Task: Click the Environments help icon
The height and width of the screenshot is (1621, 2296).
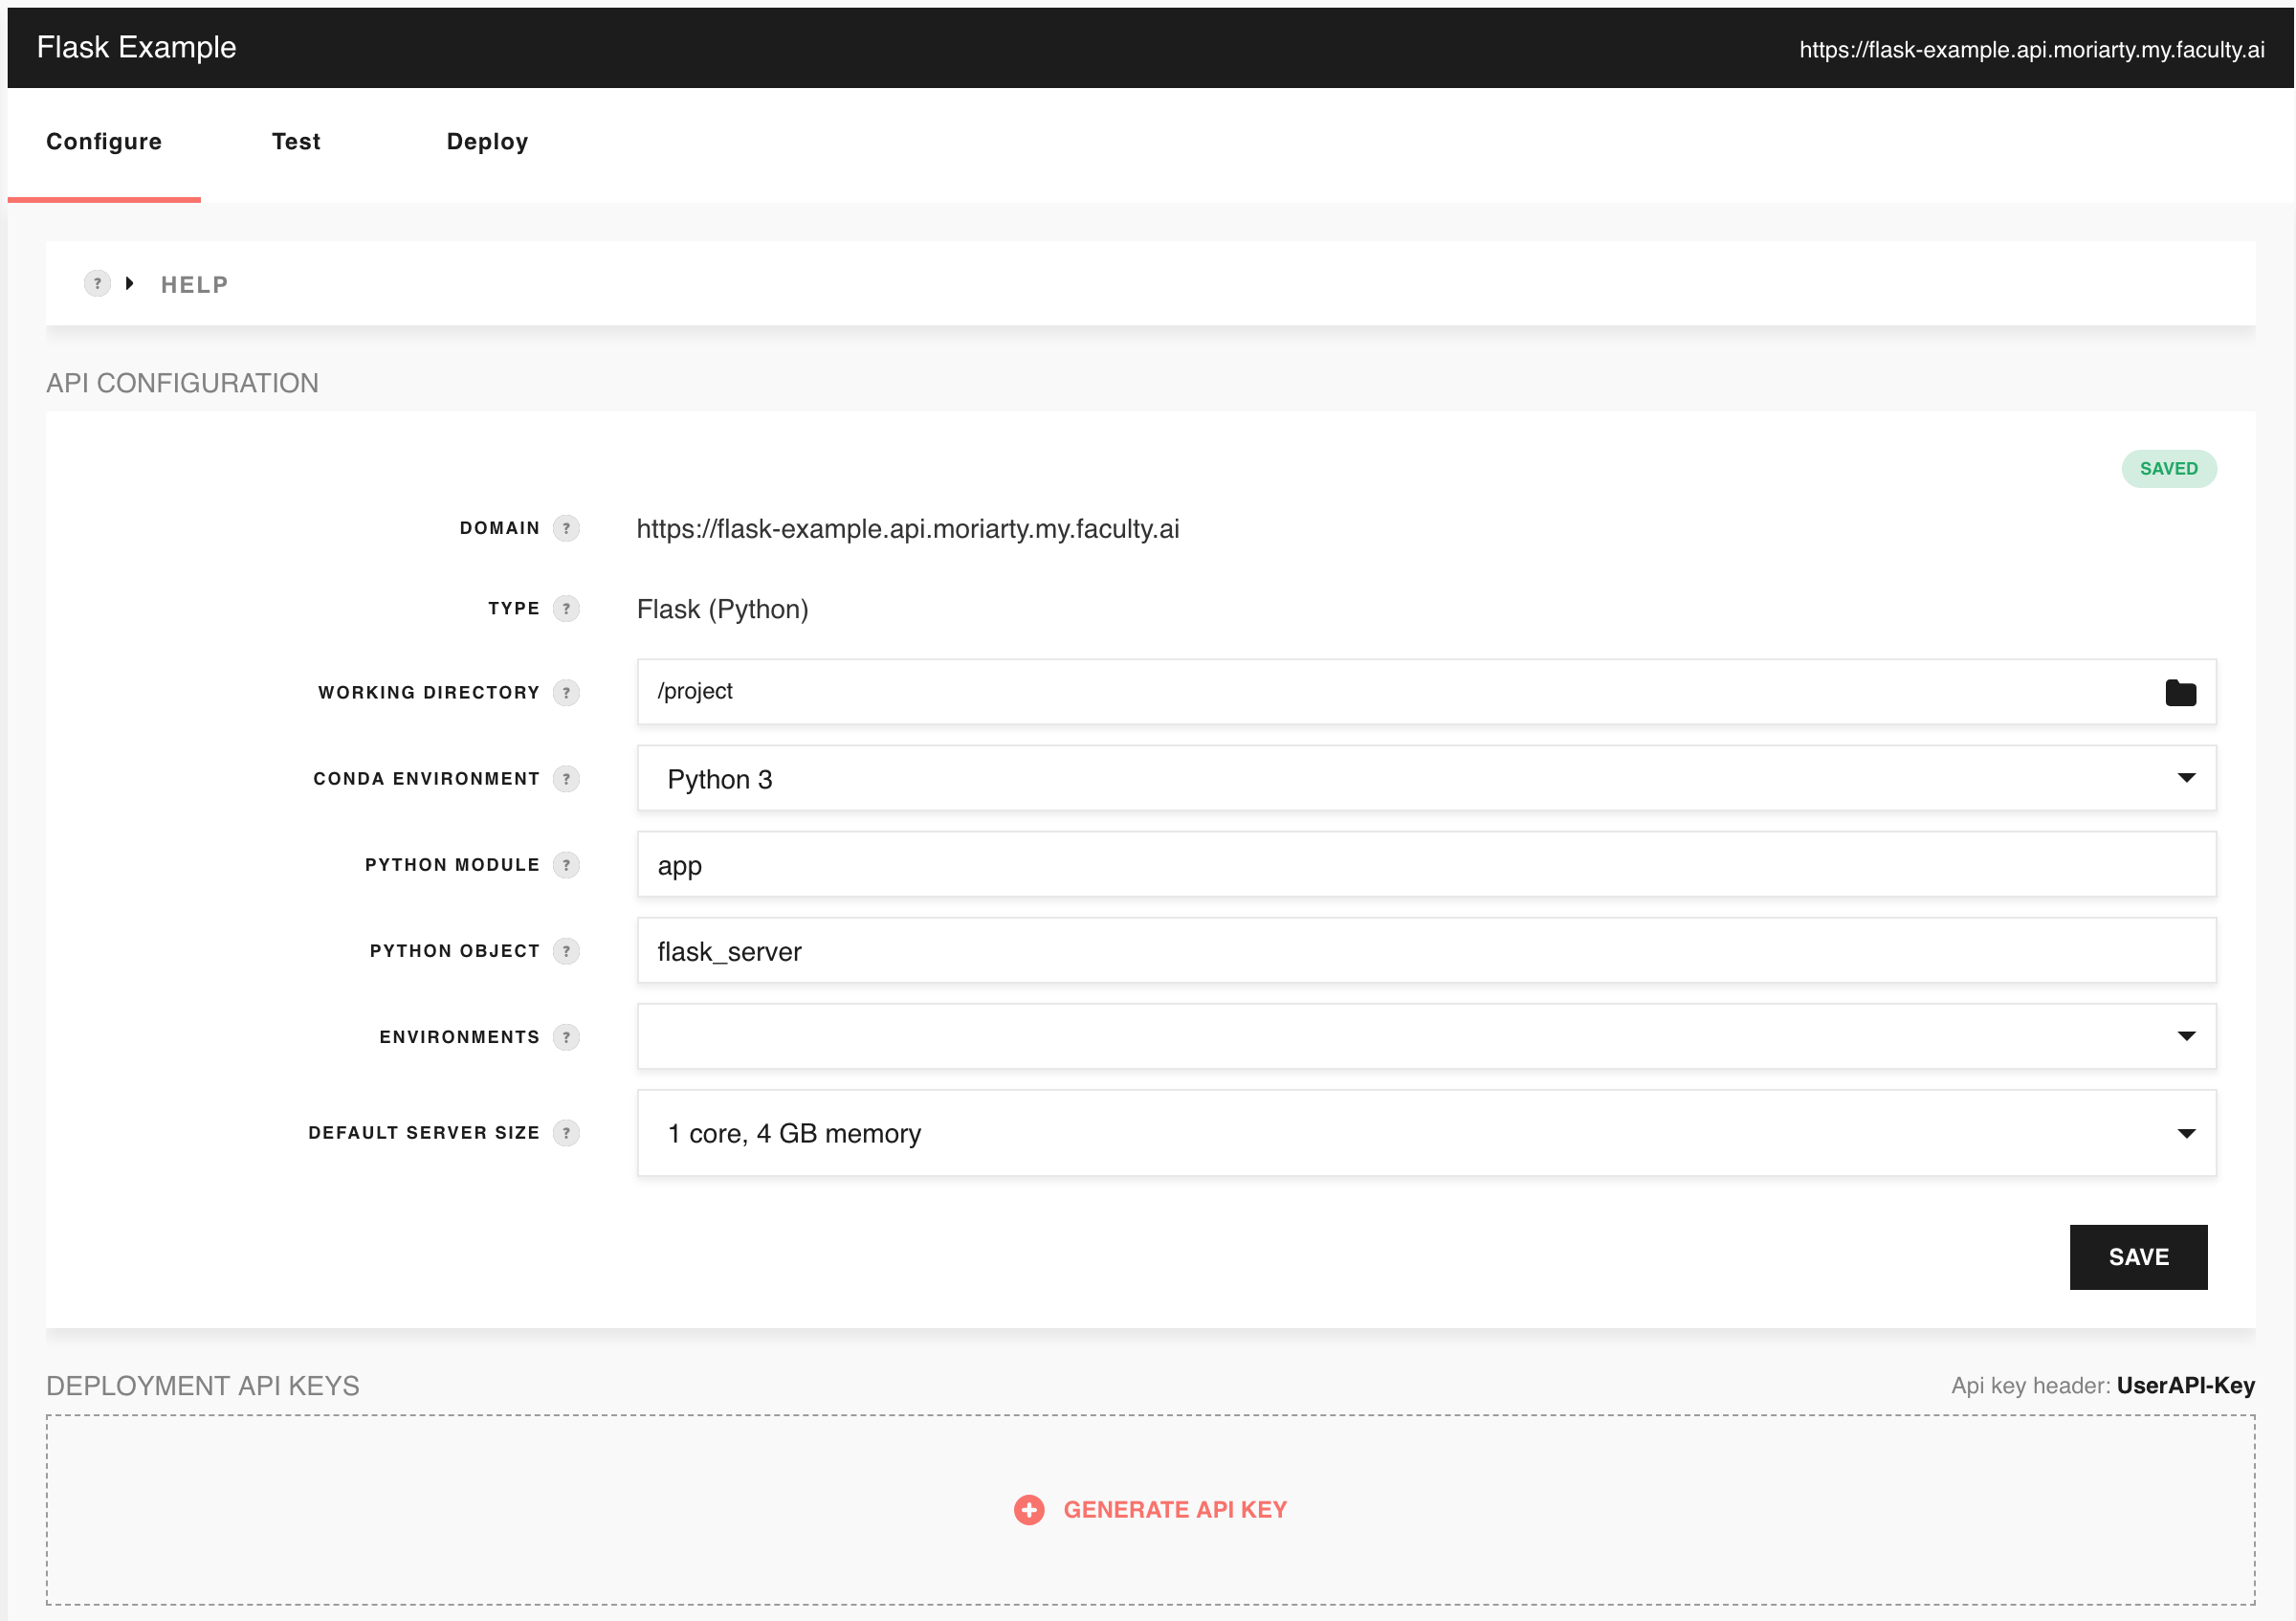Action: [566, 1036]
